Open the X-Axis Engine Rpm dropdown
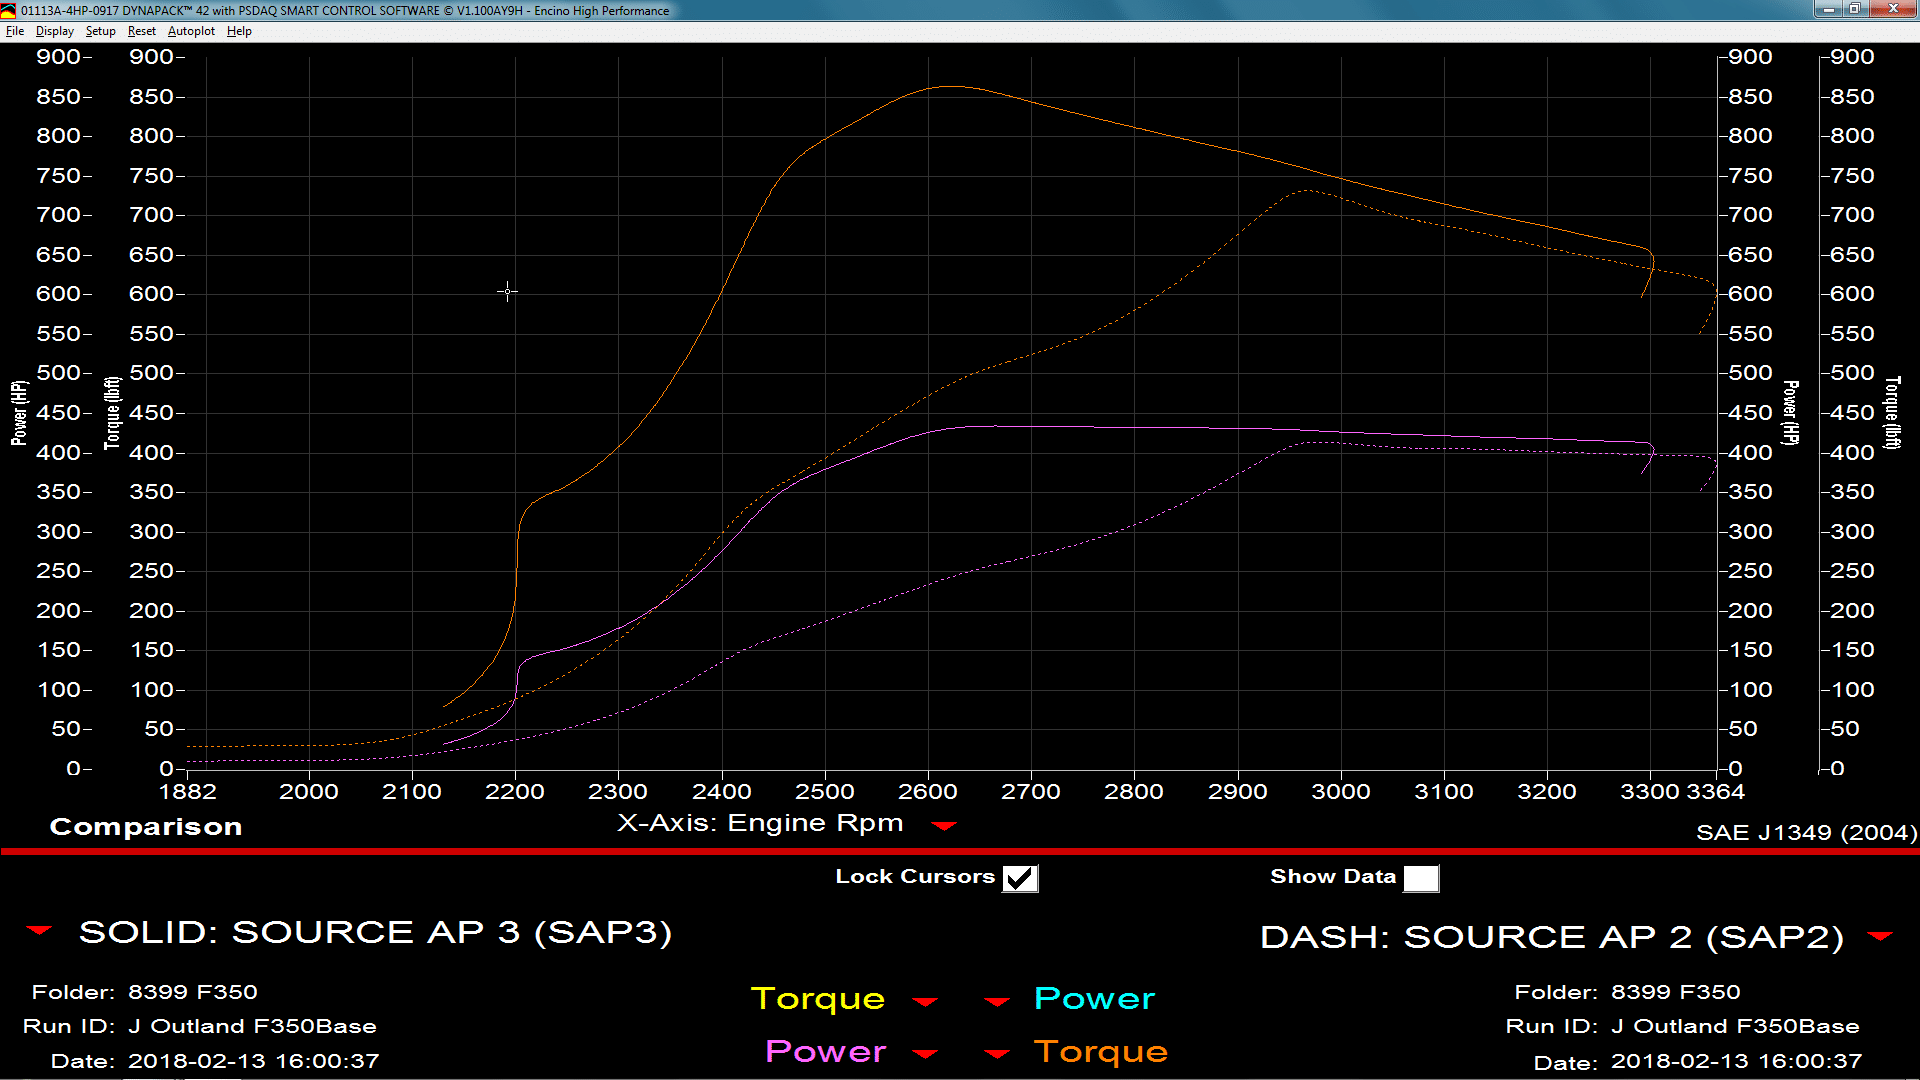This screenshot has width=1920, height=1080. click(945, 826)
